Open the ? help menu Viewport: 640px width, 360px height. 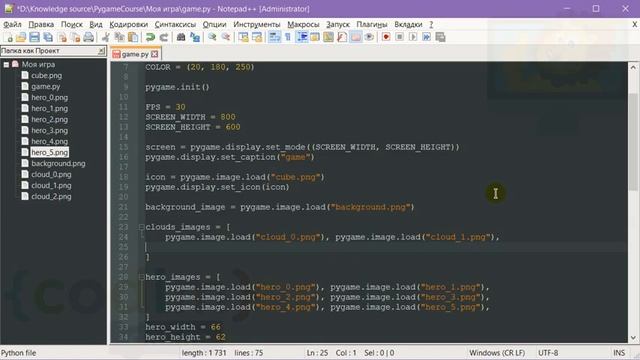(431, 24)
